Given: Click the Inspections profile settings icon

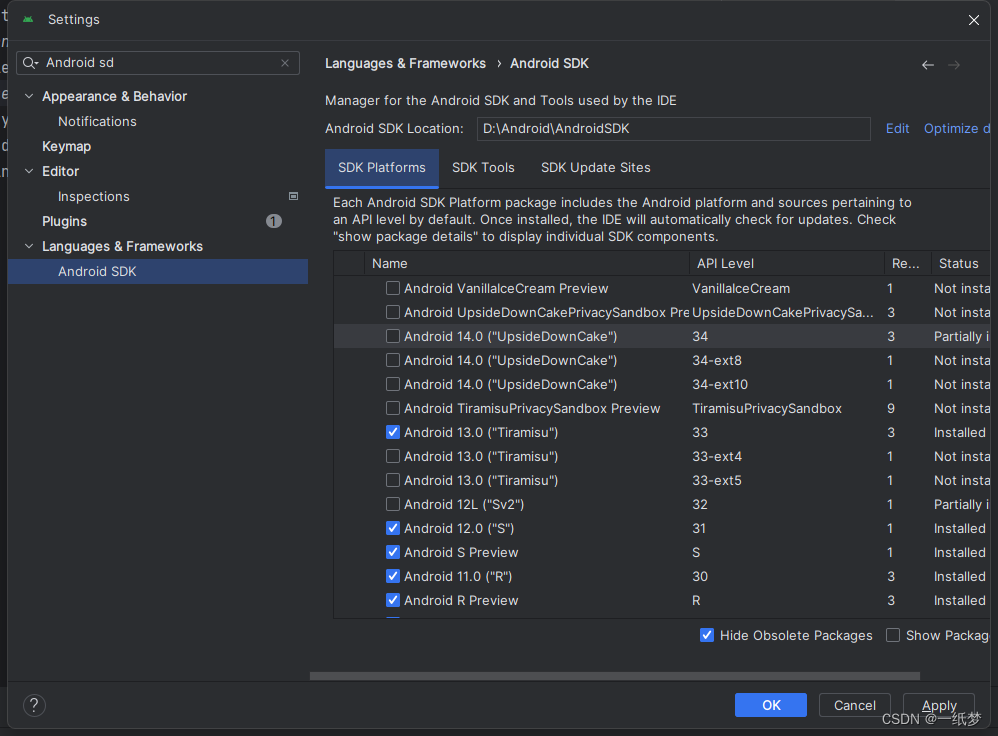Looking at the screenshot, I should click(x=293, y=196).
